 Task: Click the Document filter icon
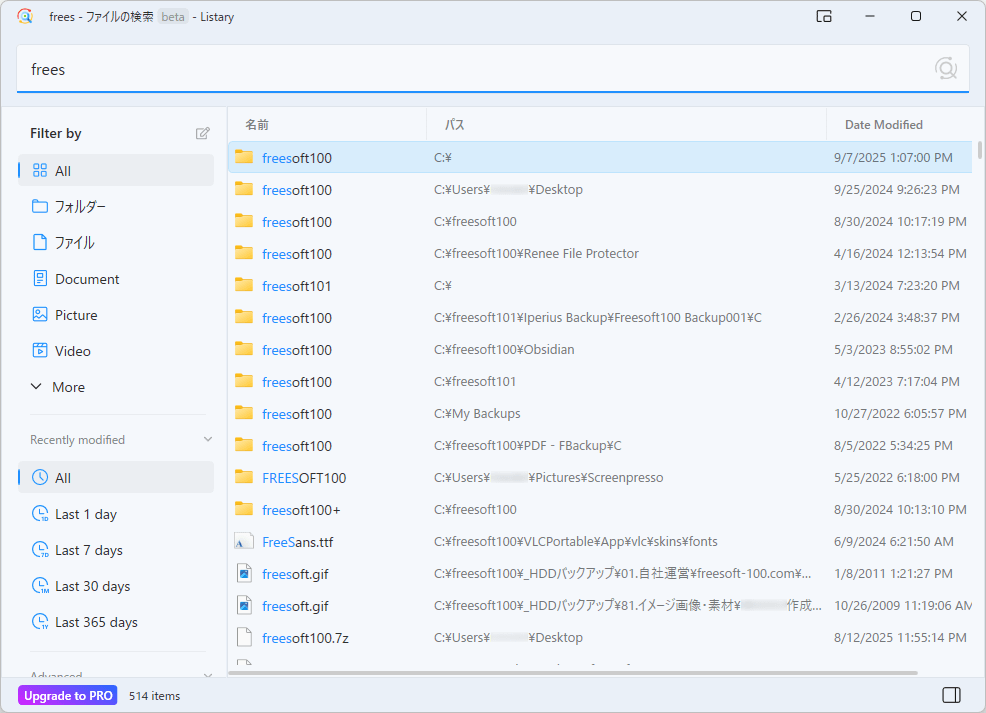(x=40, y=279)
